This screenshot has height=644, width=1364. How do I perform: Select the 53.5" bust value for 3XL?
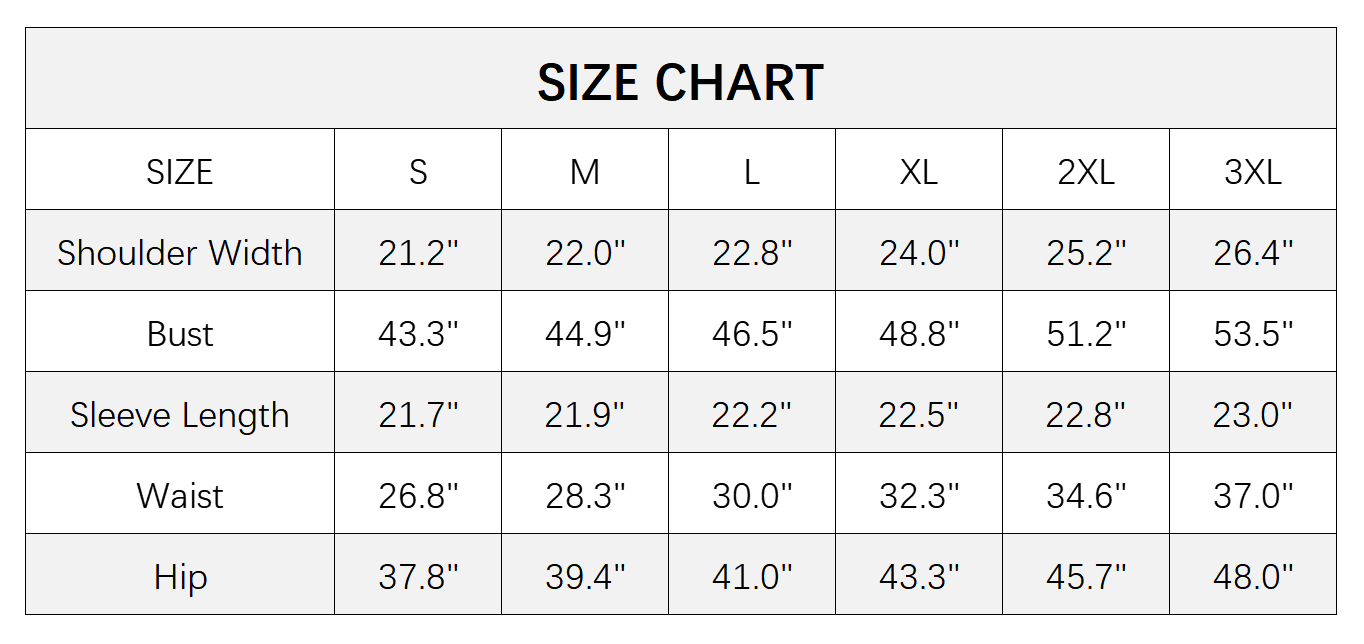point(1253,334)
